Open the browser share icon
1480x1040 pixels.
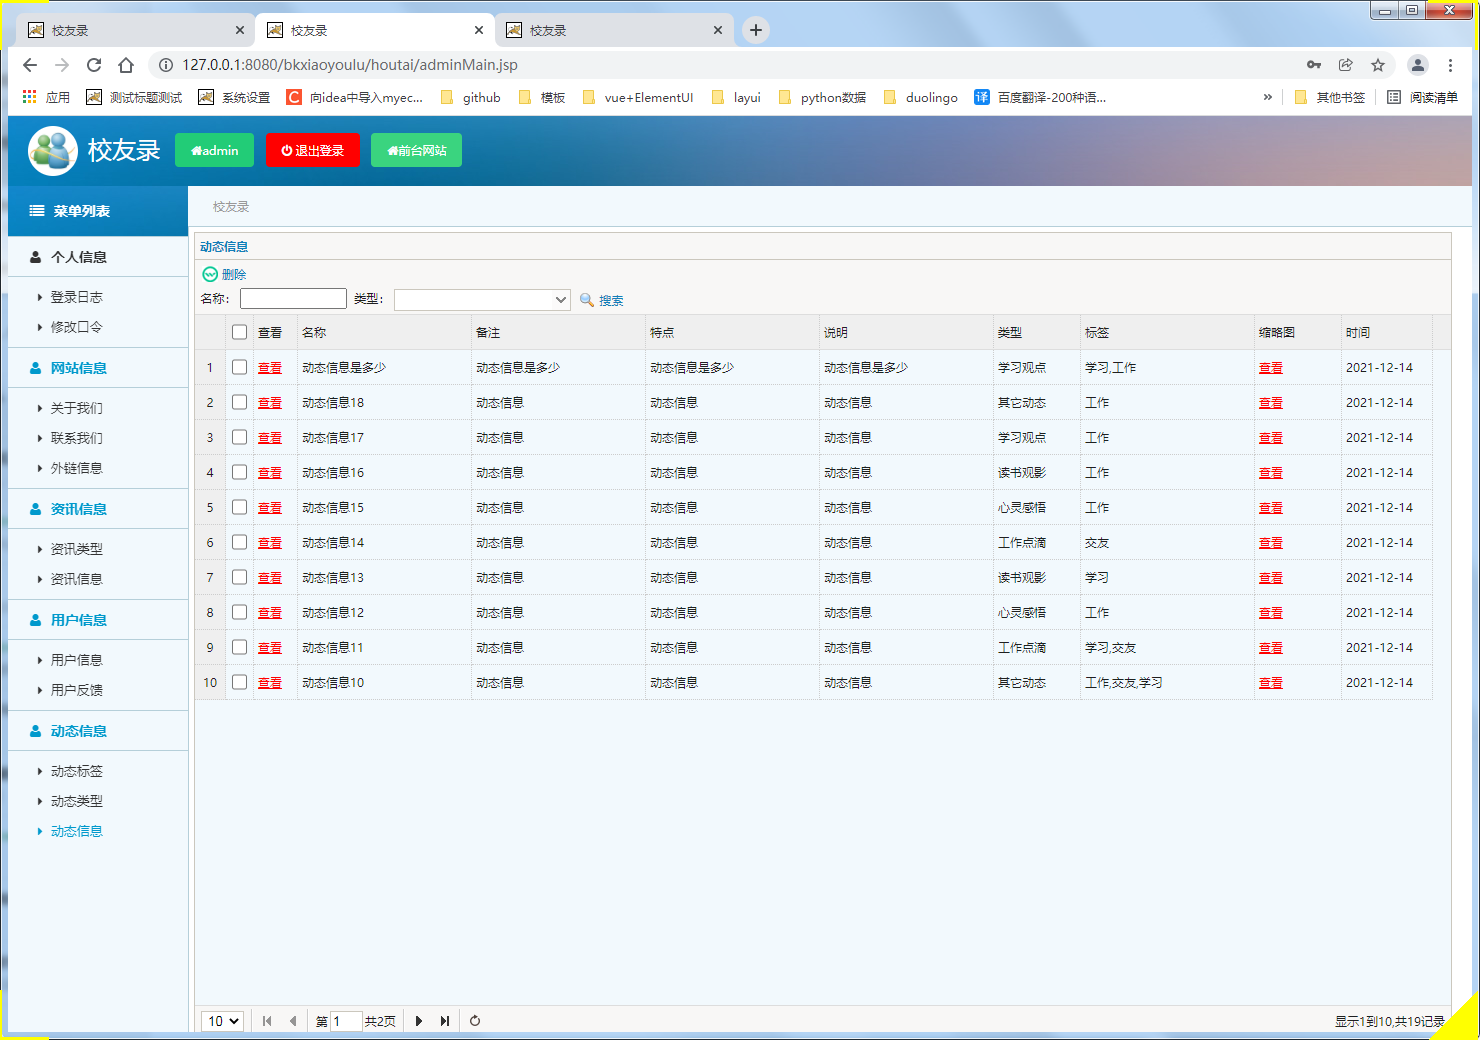tap(1346, 65)
